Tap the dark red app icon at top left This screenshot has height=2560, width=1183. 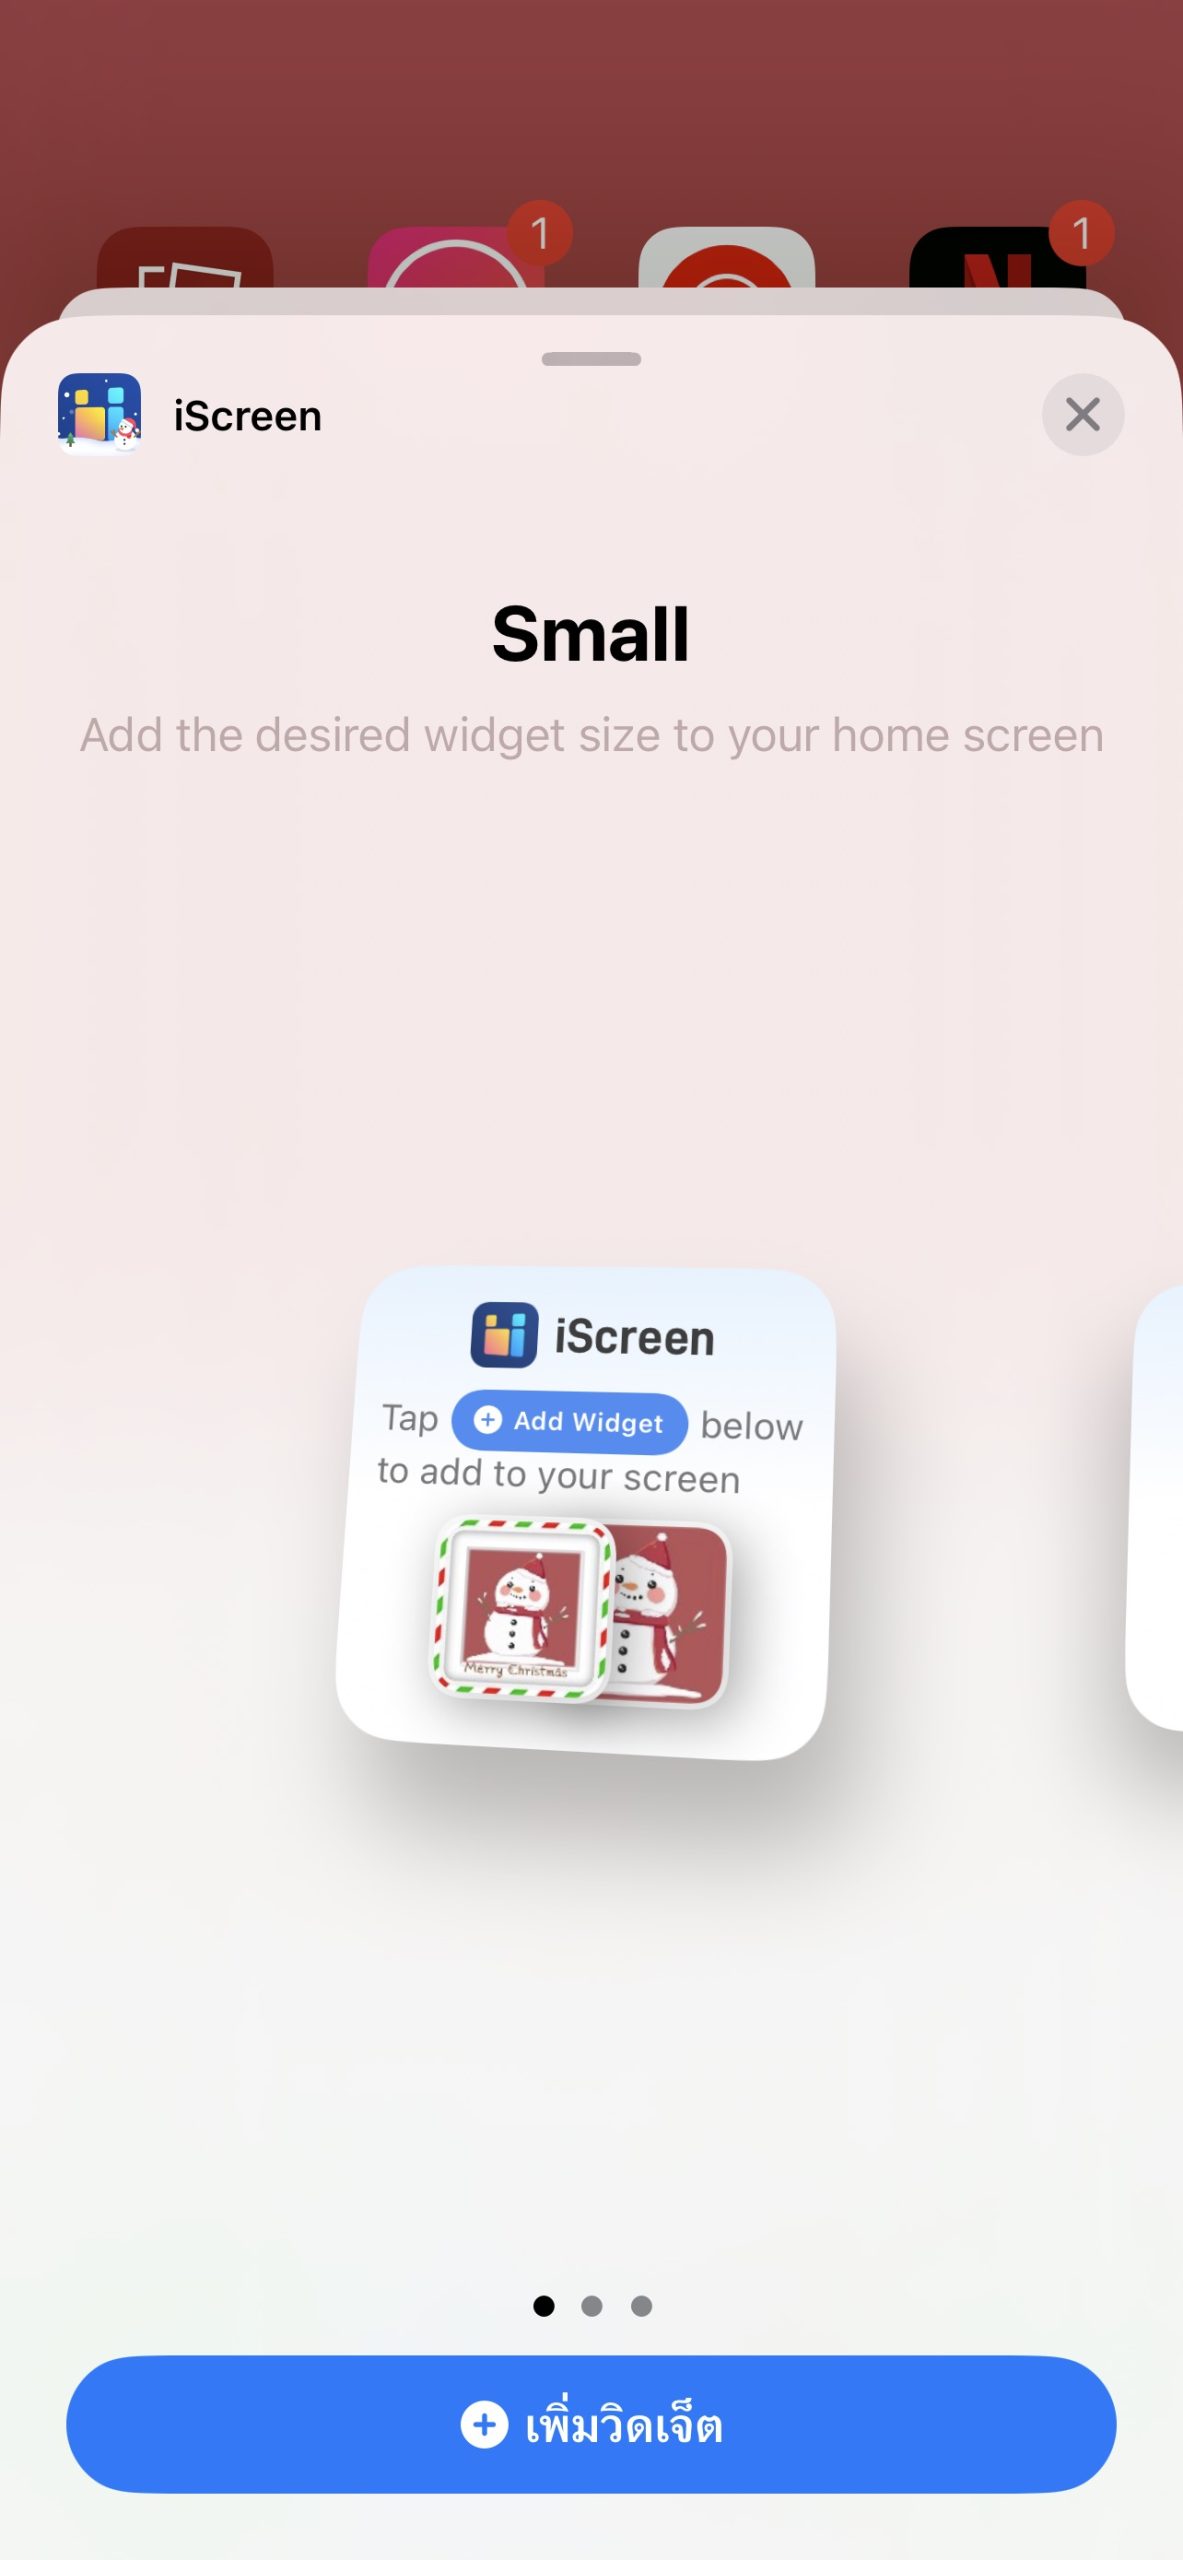click(185, 258)
